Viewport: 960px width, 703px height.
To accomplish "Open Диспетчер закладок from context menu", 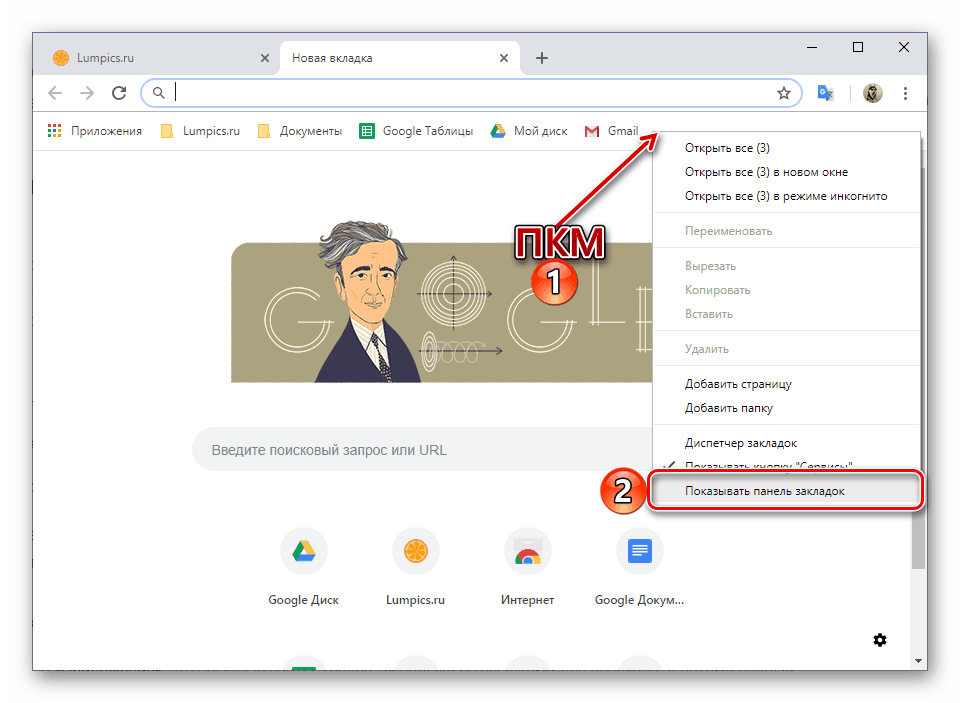I will pyautogui.click(x=787, y=443).
